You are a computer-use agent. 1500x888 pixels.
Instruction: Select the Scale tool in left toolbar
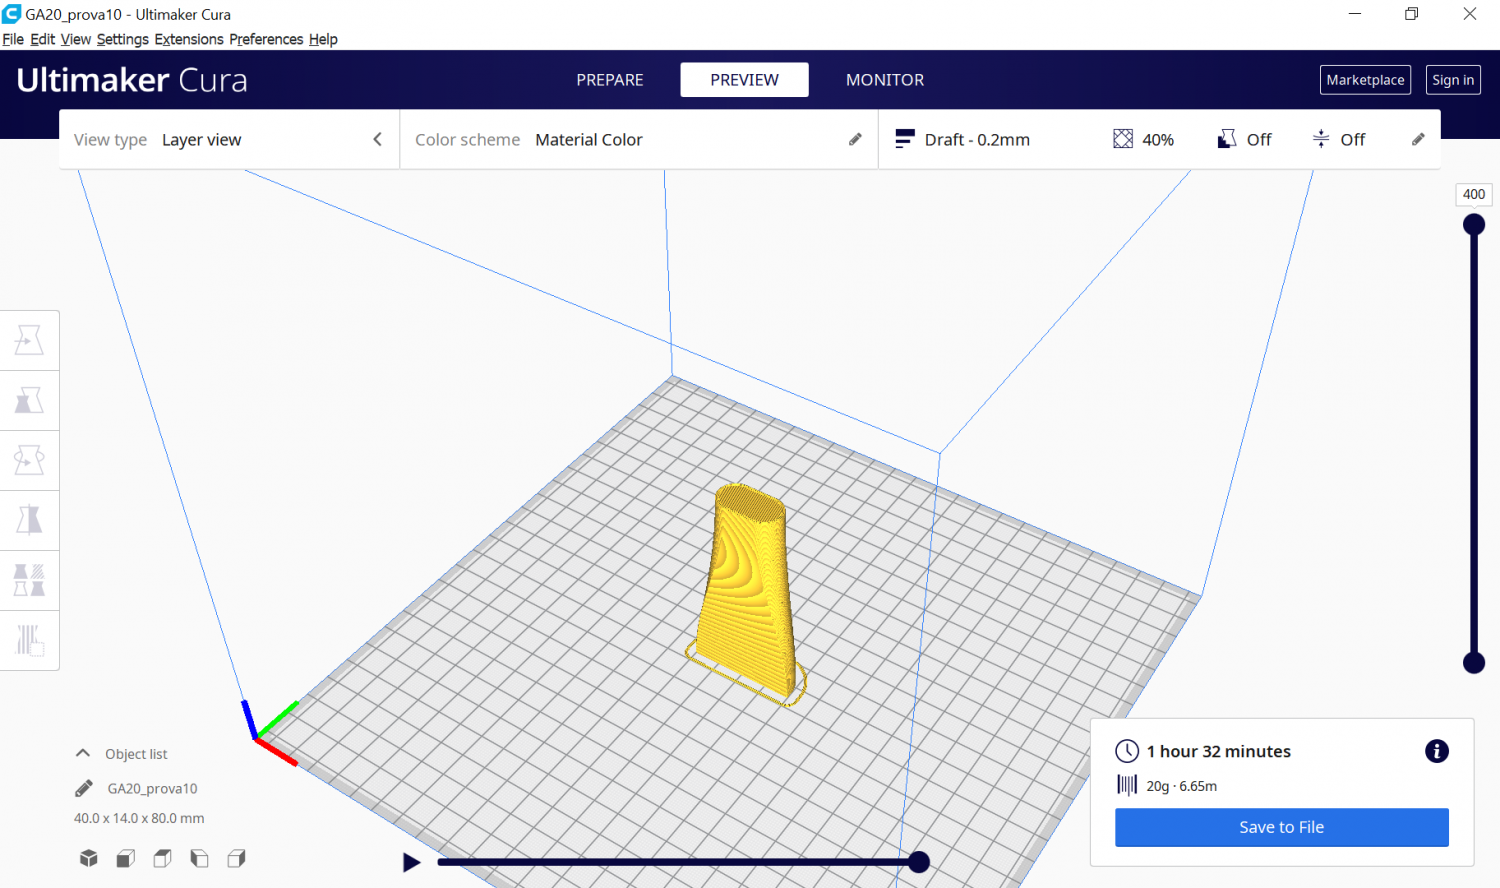[x=29, y=400]
